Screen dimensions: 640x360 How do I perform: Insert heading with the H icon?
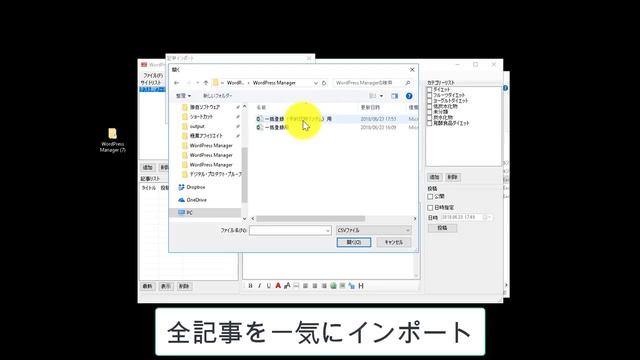click(361, 286)
